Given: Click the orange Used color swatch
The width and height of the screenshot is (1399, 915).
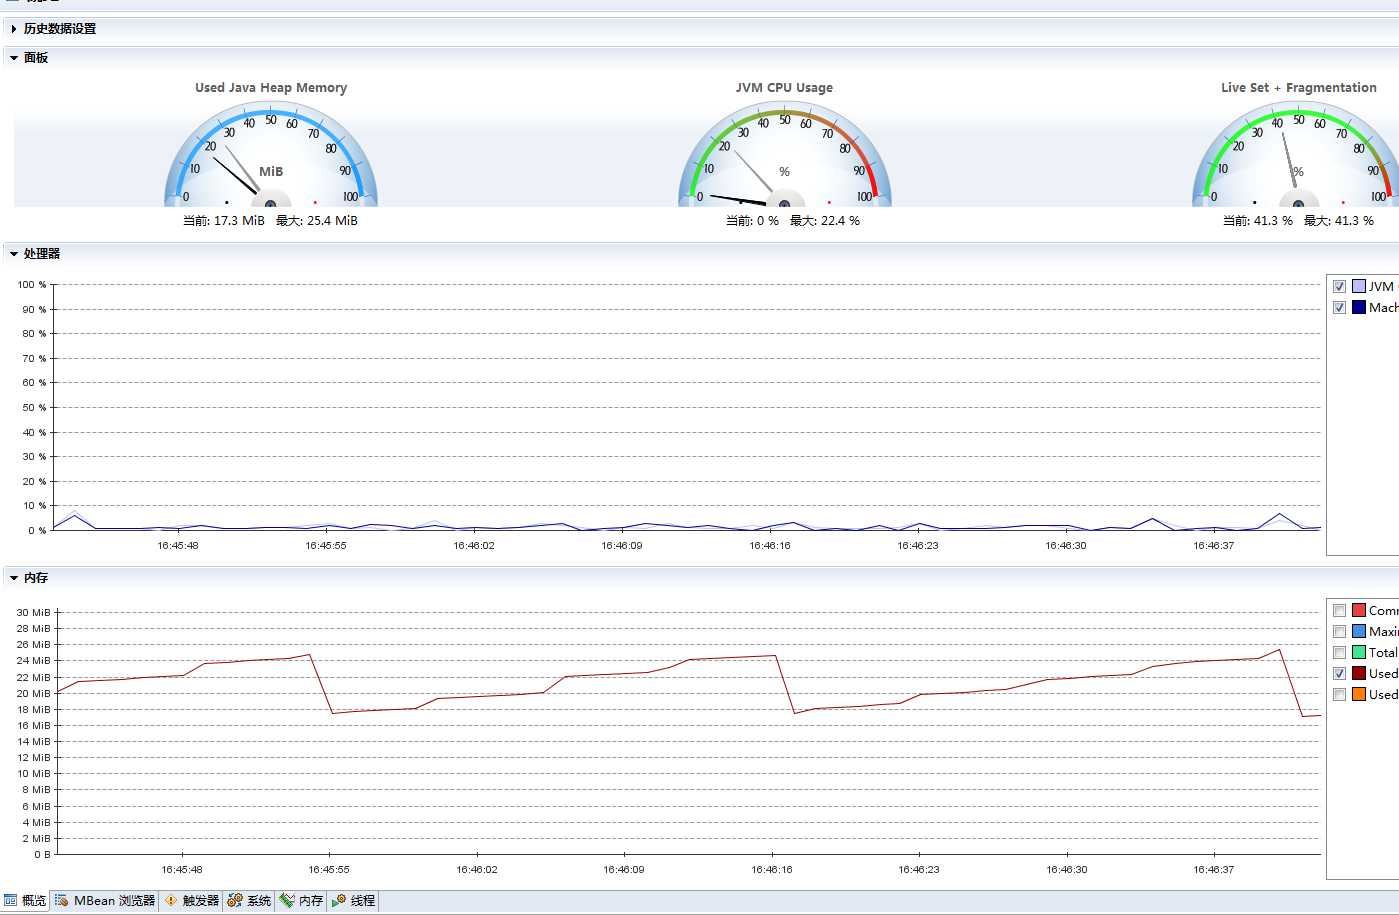Looking at the screenshot, I should [x=1359, y=694].
